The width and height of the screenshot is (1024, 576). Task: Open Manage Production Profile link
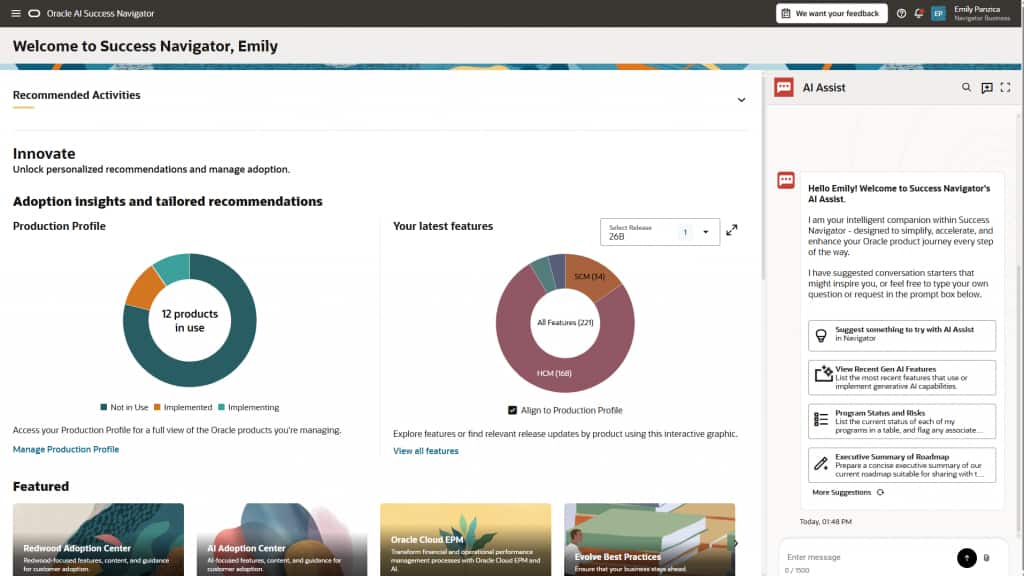click(x=66, y=449)
